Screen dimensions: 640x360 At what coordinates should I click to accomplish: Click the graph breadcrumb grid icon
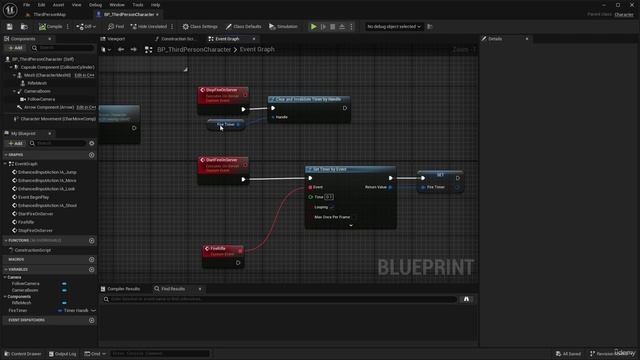(x=149, y=49)
